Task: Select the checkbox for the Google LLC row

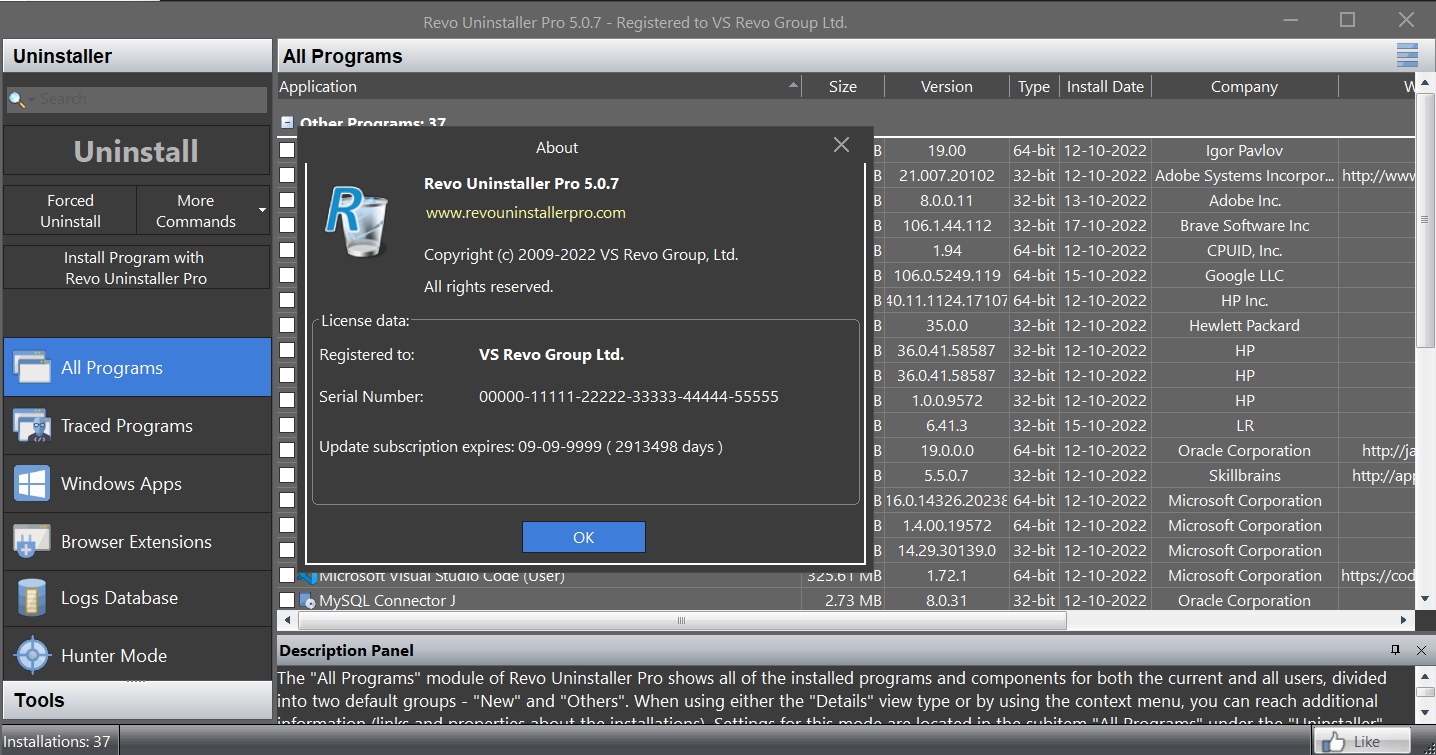Action: point(287,275)
